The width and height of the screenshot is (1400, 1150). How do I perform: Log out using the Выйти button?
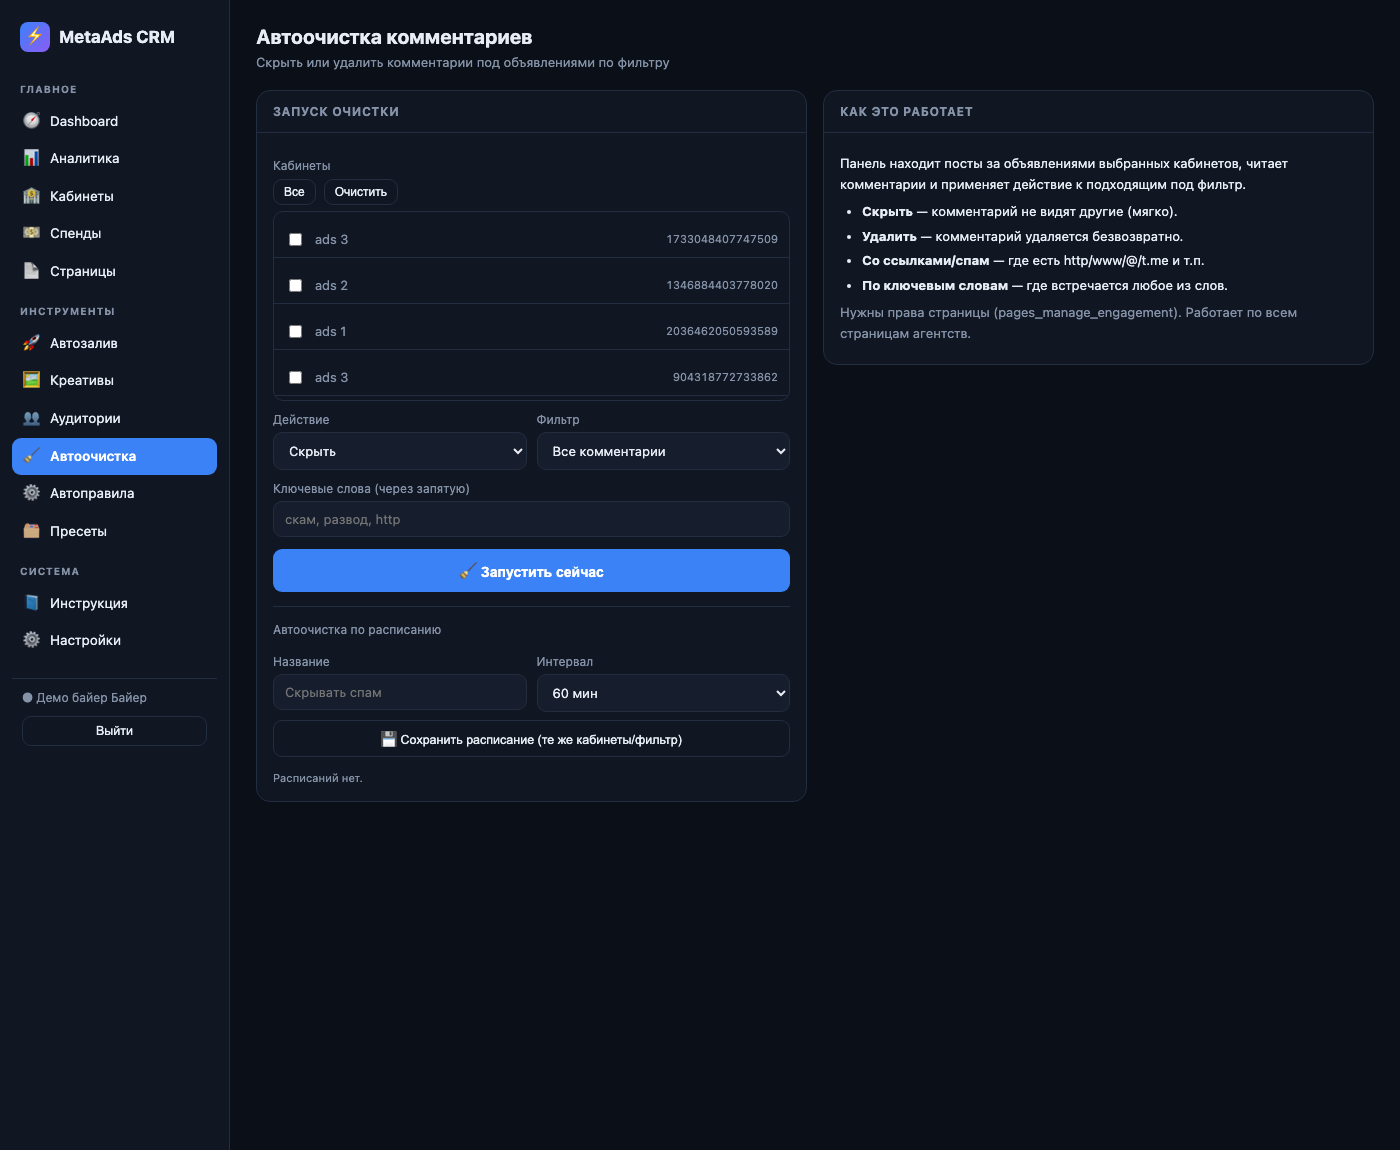114,731
